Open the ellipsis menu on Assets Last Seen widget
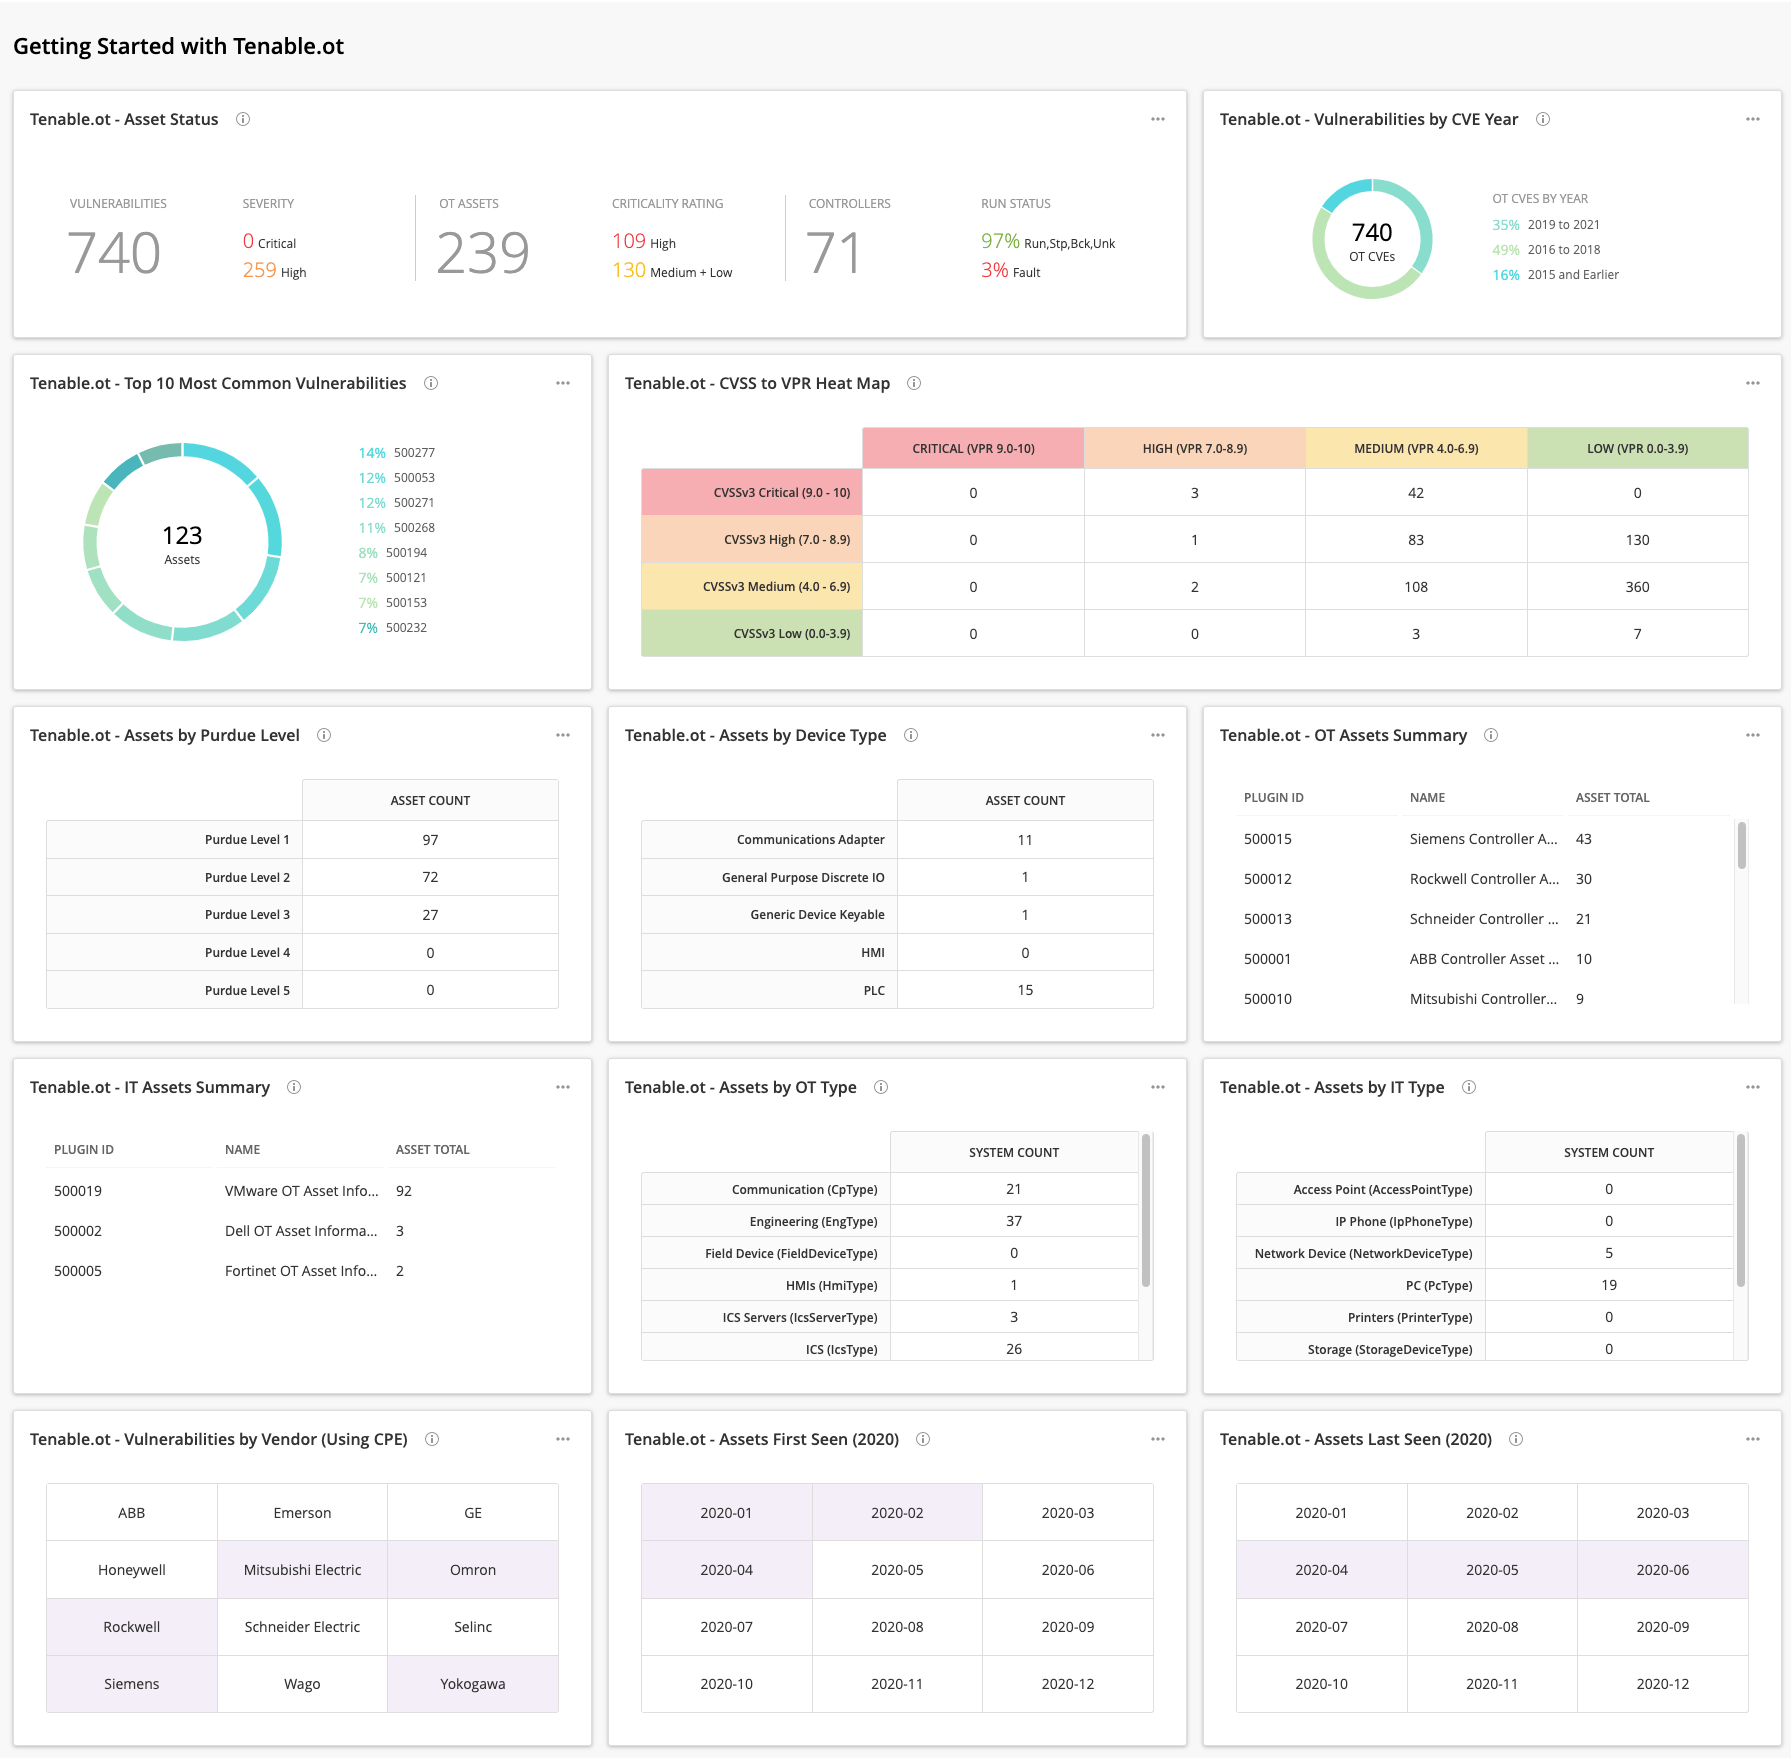 [1752, 1439]
